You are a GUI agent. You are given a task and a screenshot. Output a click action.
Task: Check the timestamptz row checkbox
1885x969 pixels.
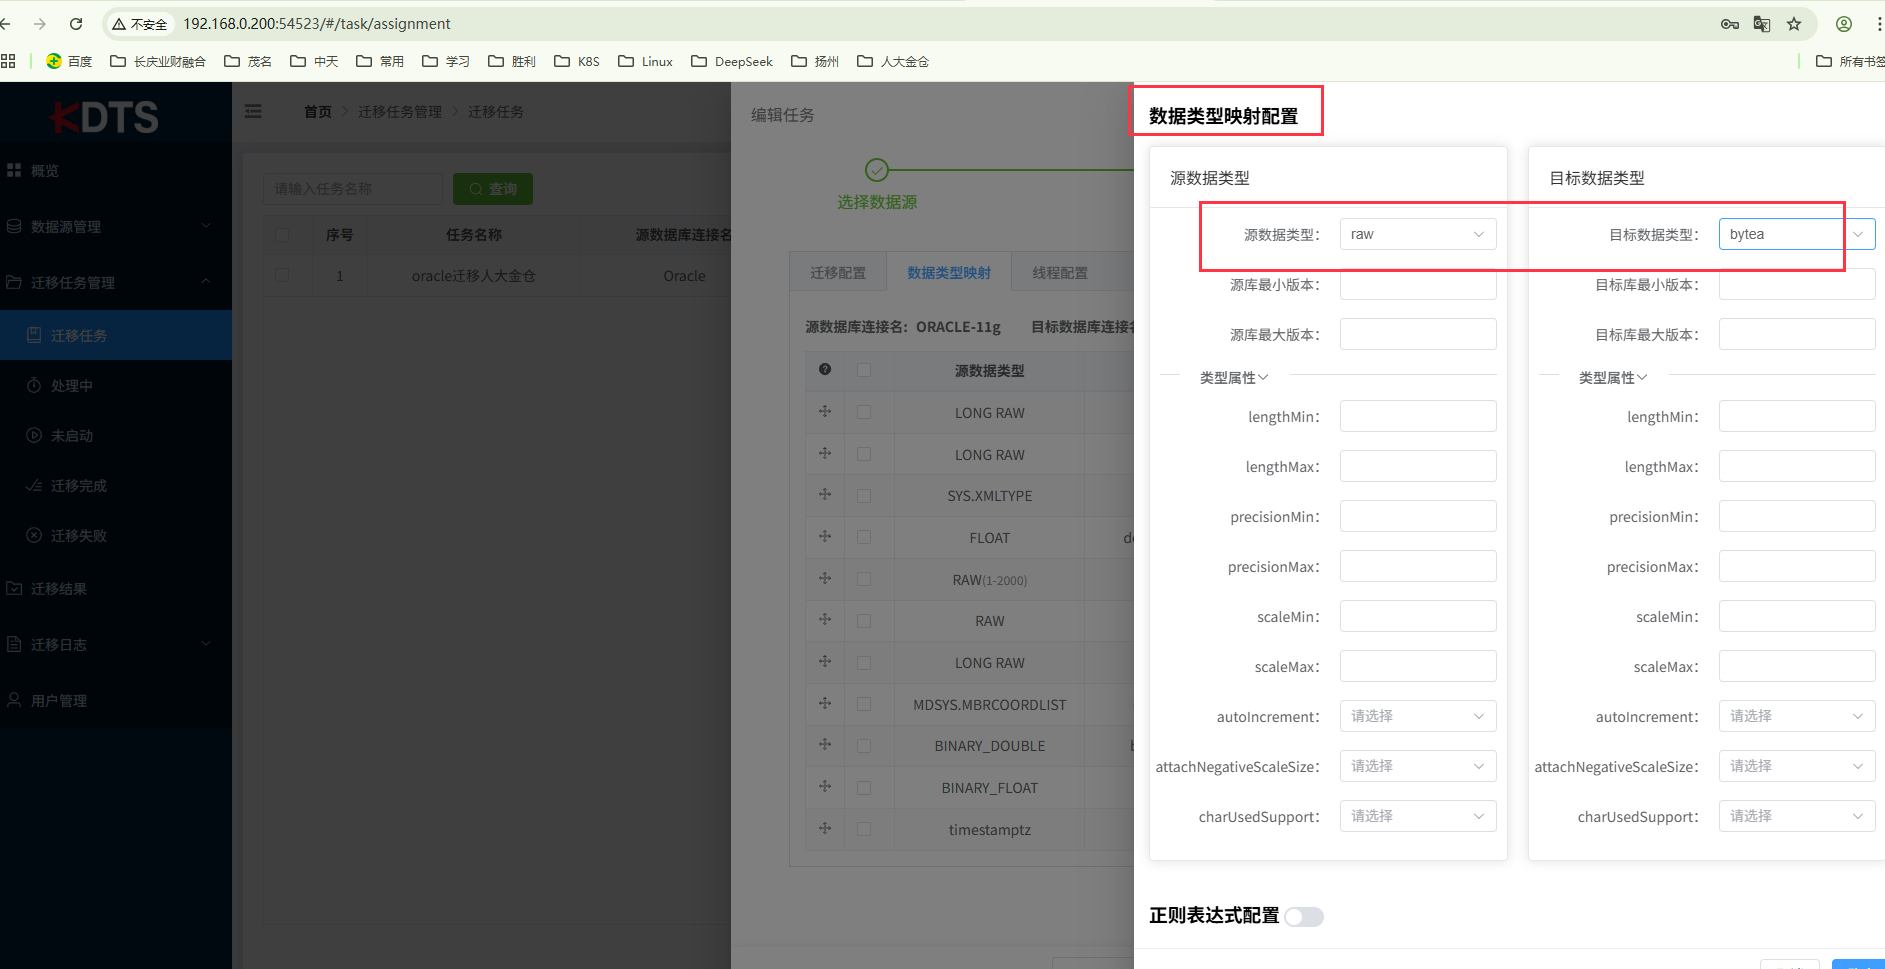[864, 829]
